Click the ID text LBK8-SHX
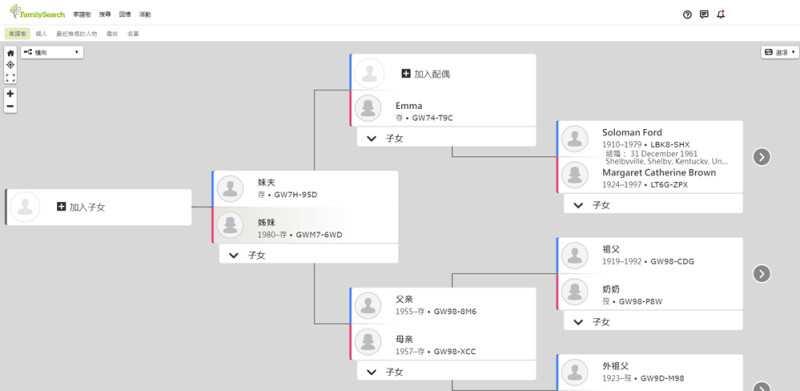 [x=670, y=144]
